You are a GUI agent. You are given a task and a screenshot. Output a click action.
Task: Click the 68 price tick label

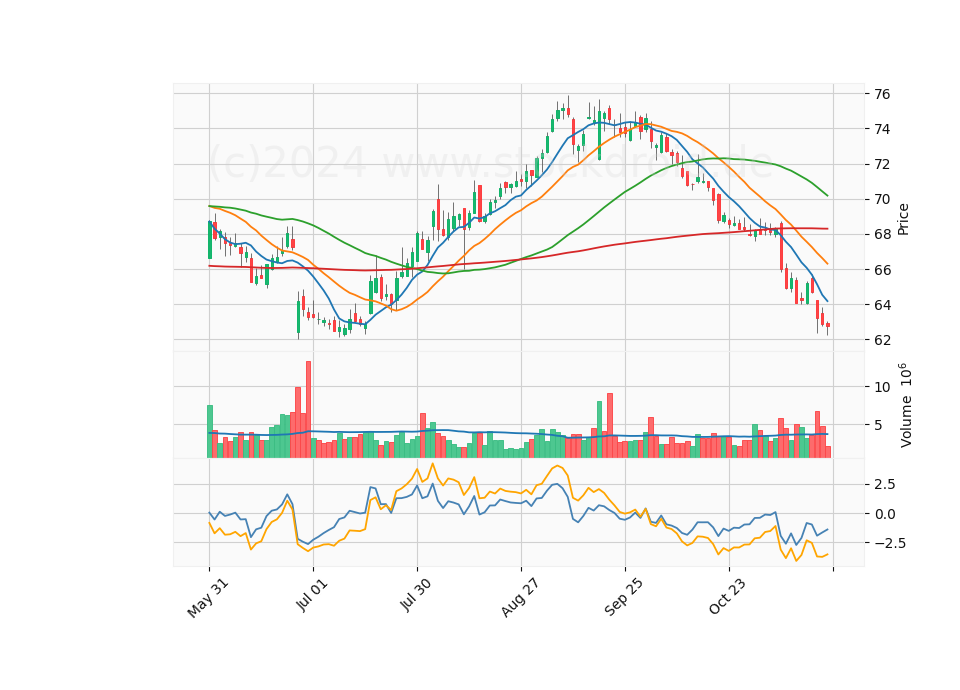pos(882,234)
